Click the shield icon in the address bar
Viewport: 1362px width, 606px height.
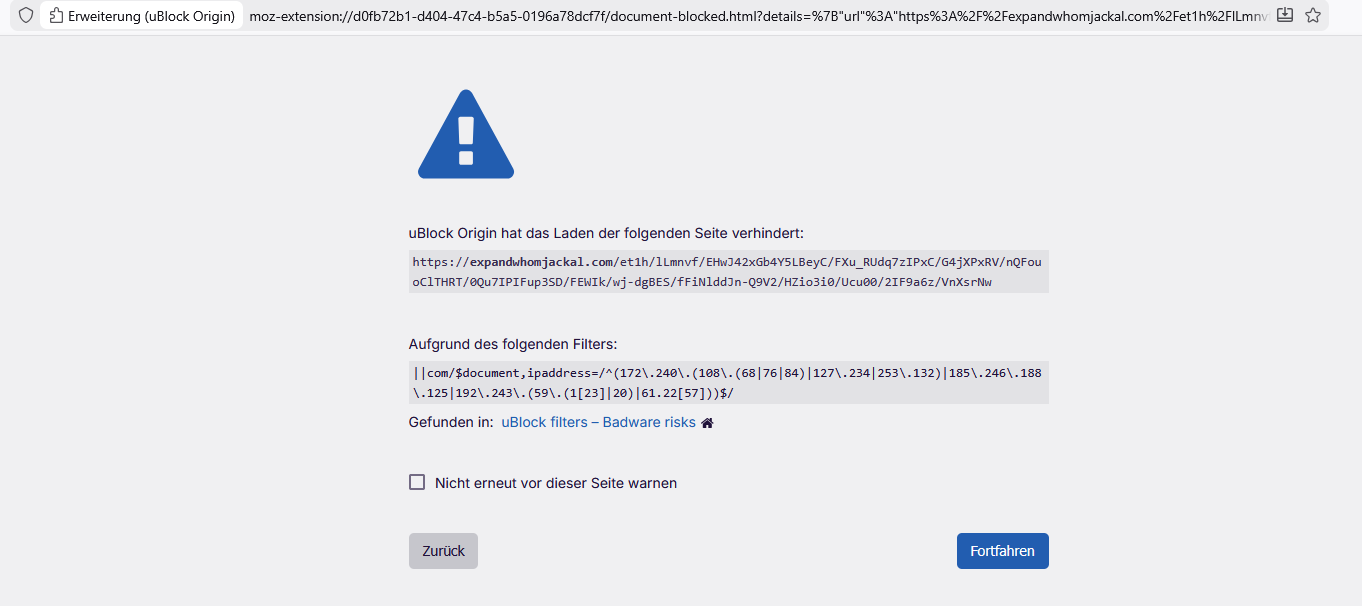pyautogui.click(x=26, y=16)
